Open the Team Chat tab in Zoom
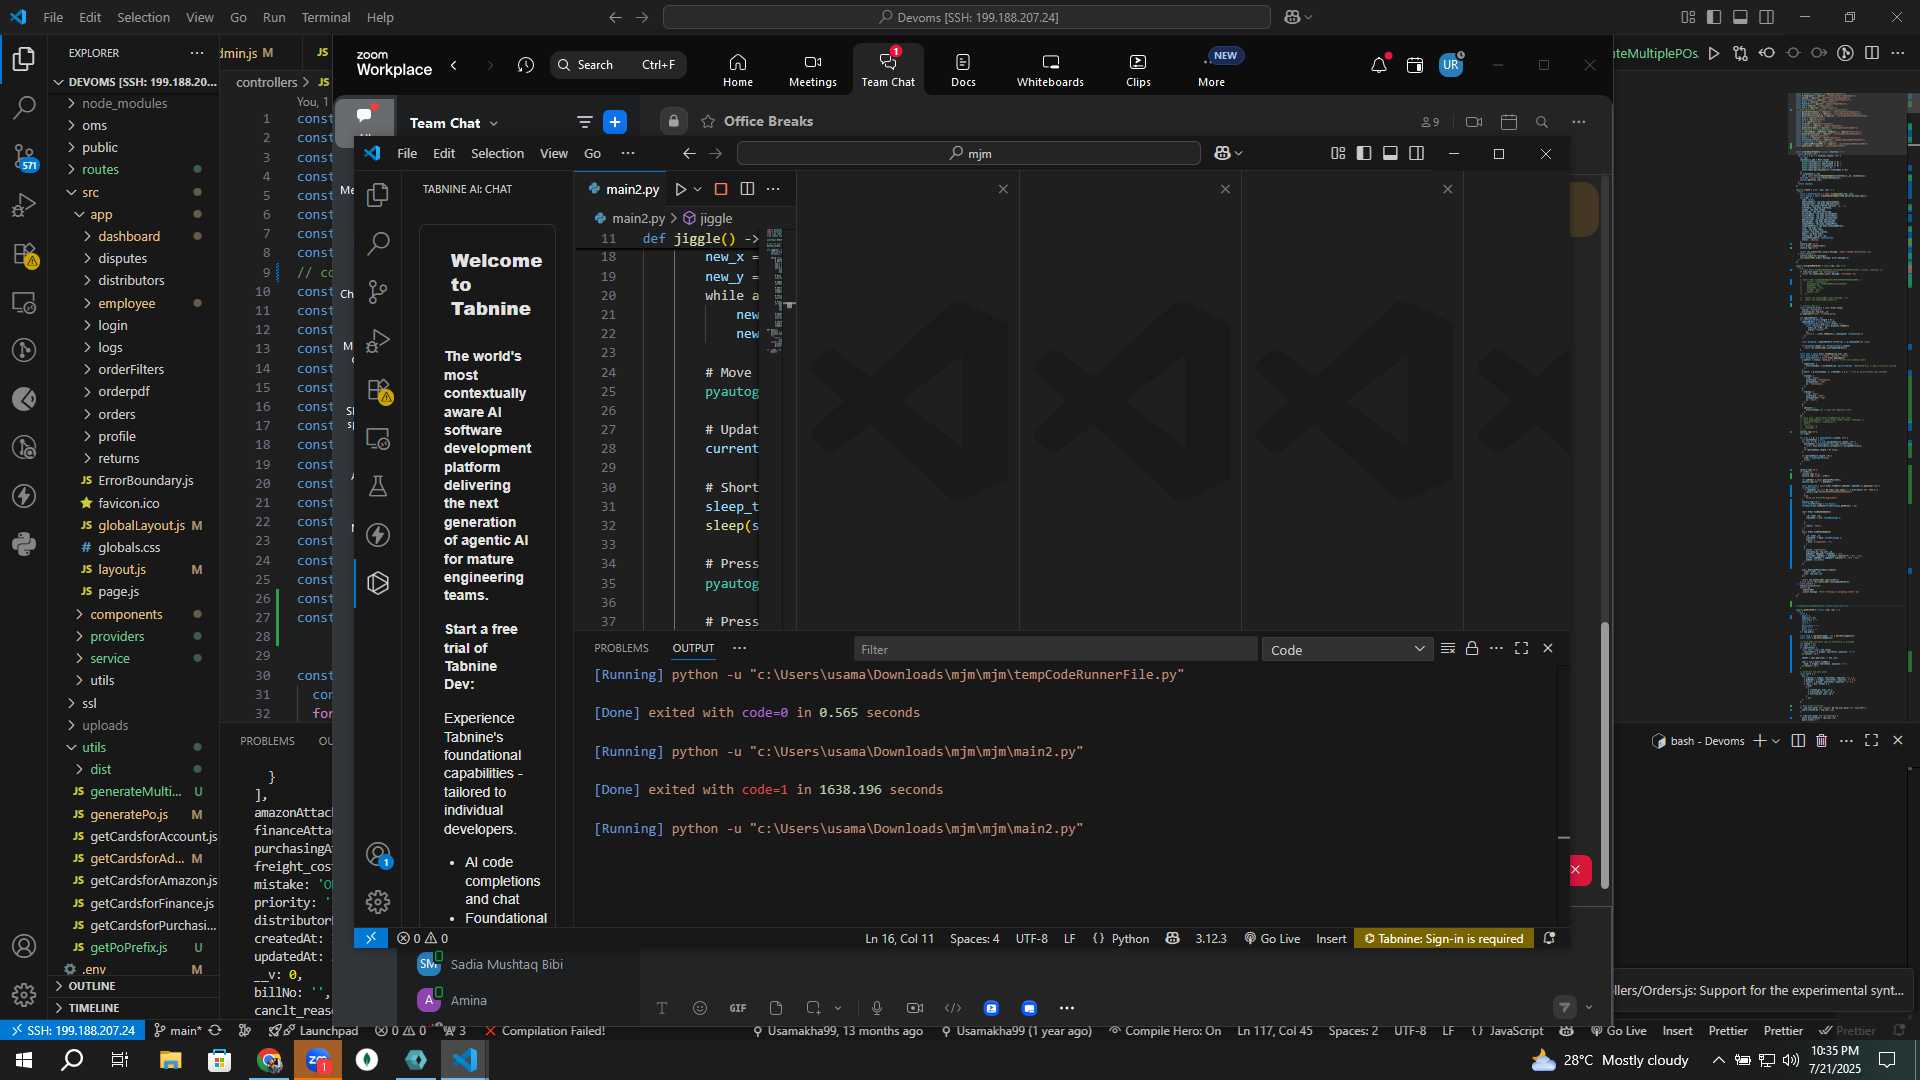 pos(888,68)
